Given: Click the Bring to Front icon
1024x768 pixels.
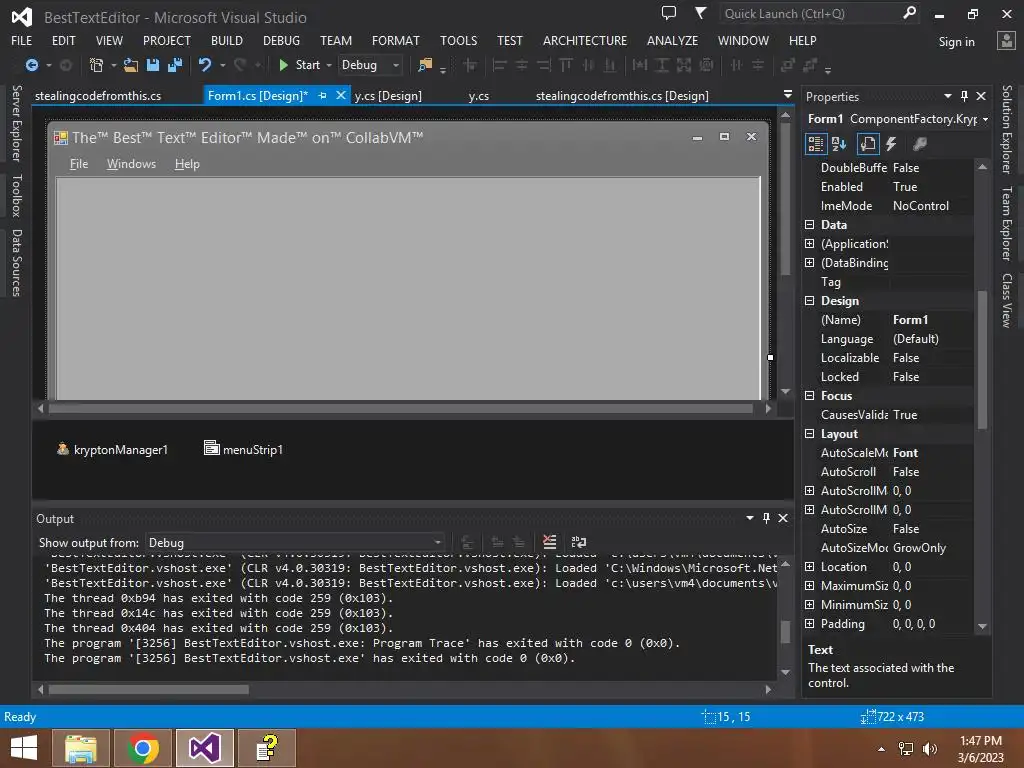Looking at the screenshot, I should point(788,65).
